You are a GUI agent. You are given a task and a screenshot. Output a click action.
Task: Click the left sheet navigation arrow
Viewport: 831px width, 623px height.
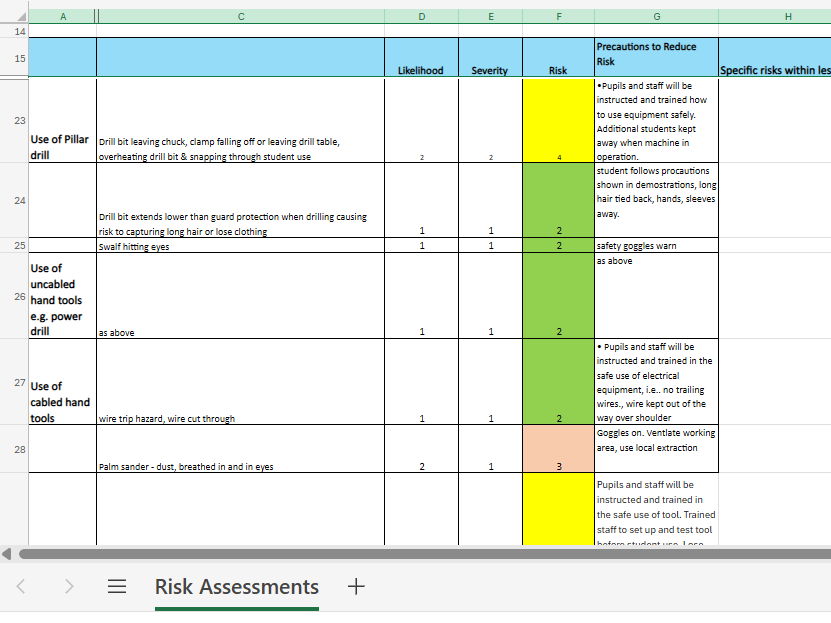click(x=20, y=587)
